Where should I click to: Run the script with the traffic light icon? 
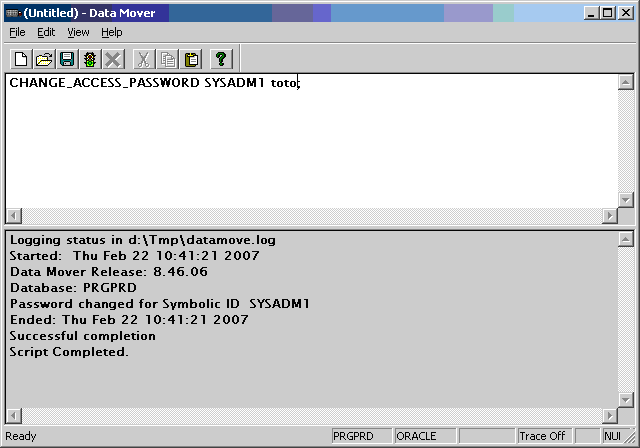tap(90, 59)
